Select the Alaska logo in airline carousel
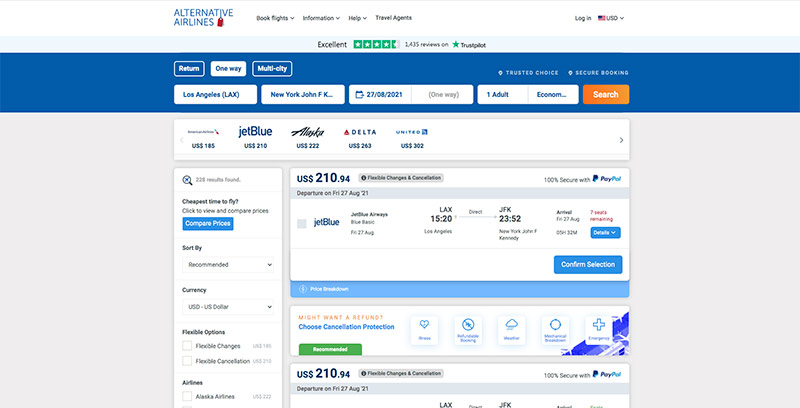The height and width of the screenshot is (408, 800). (307, 132)
